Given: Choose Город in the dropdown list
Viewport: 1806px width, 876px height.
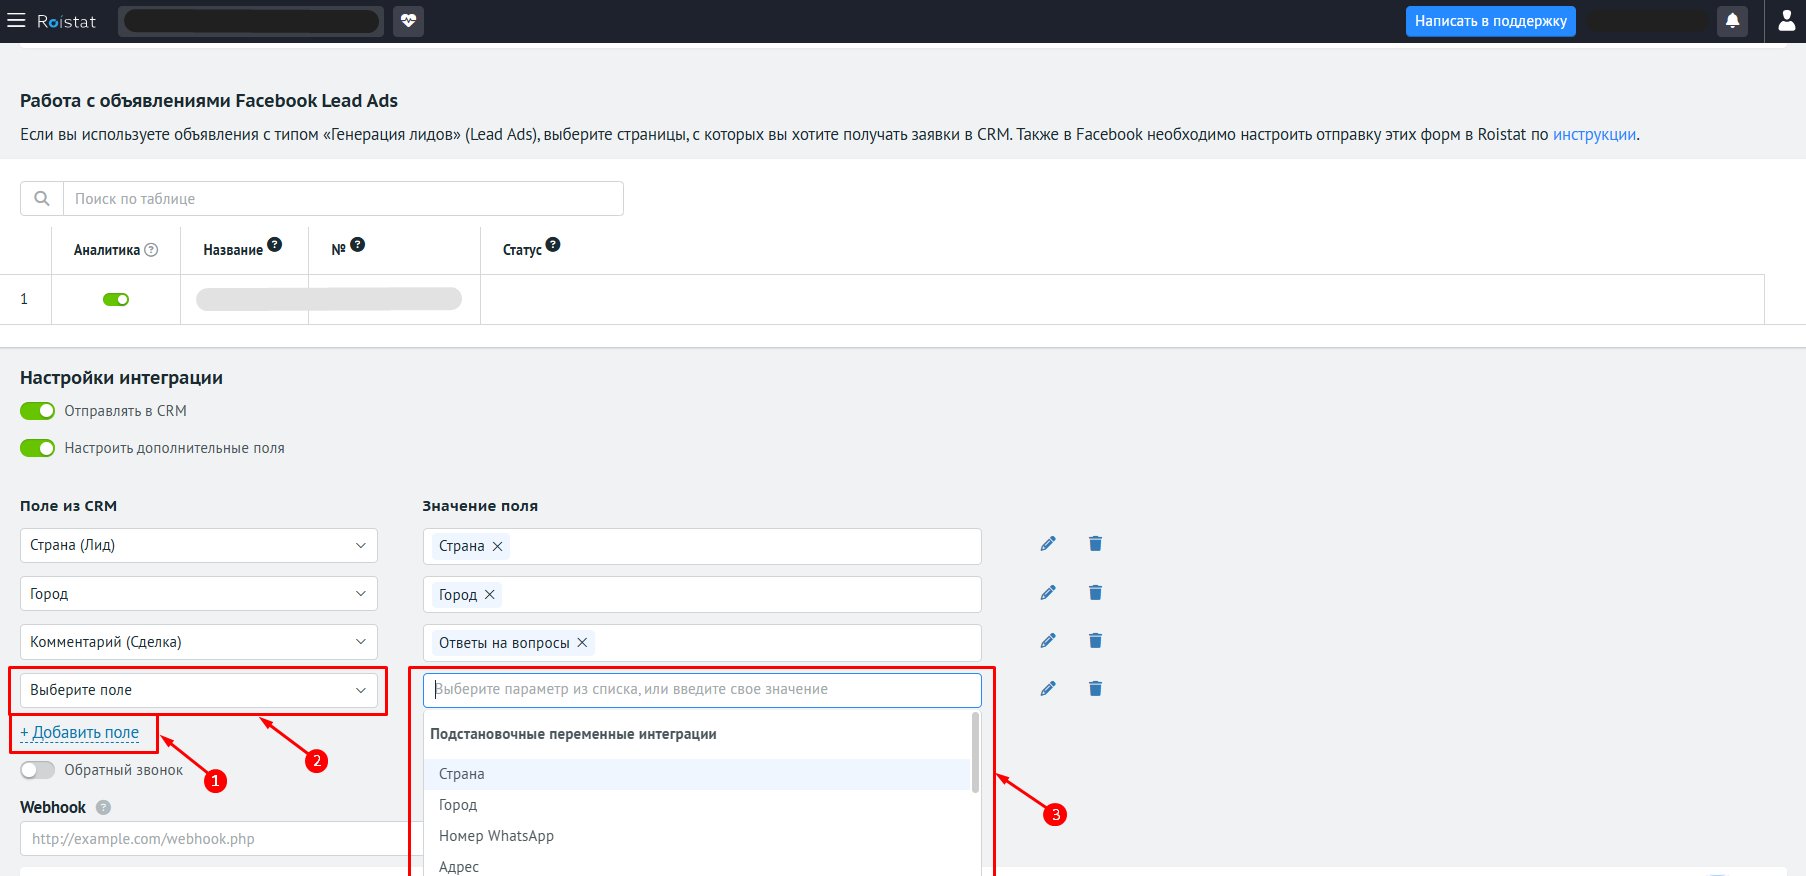Looking at the screenshot, I should click(458, 805).
